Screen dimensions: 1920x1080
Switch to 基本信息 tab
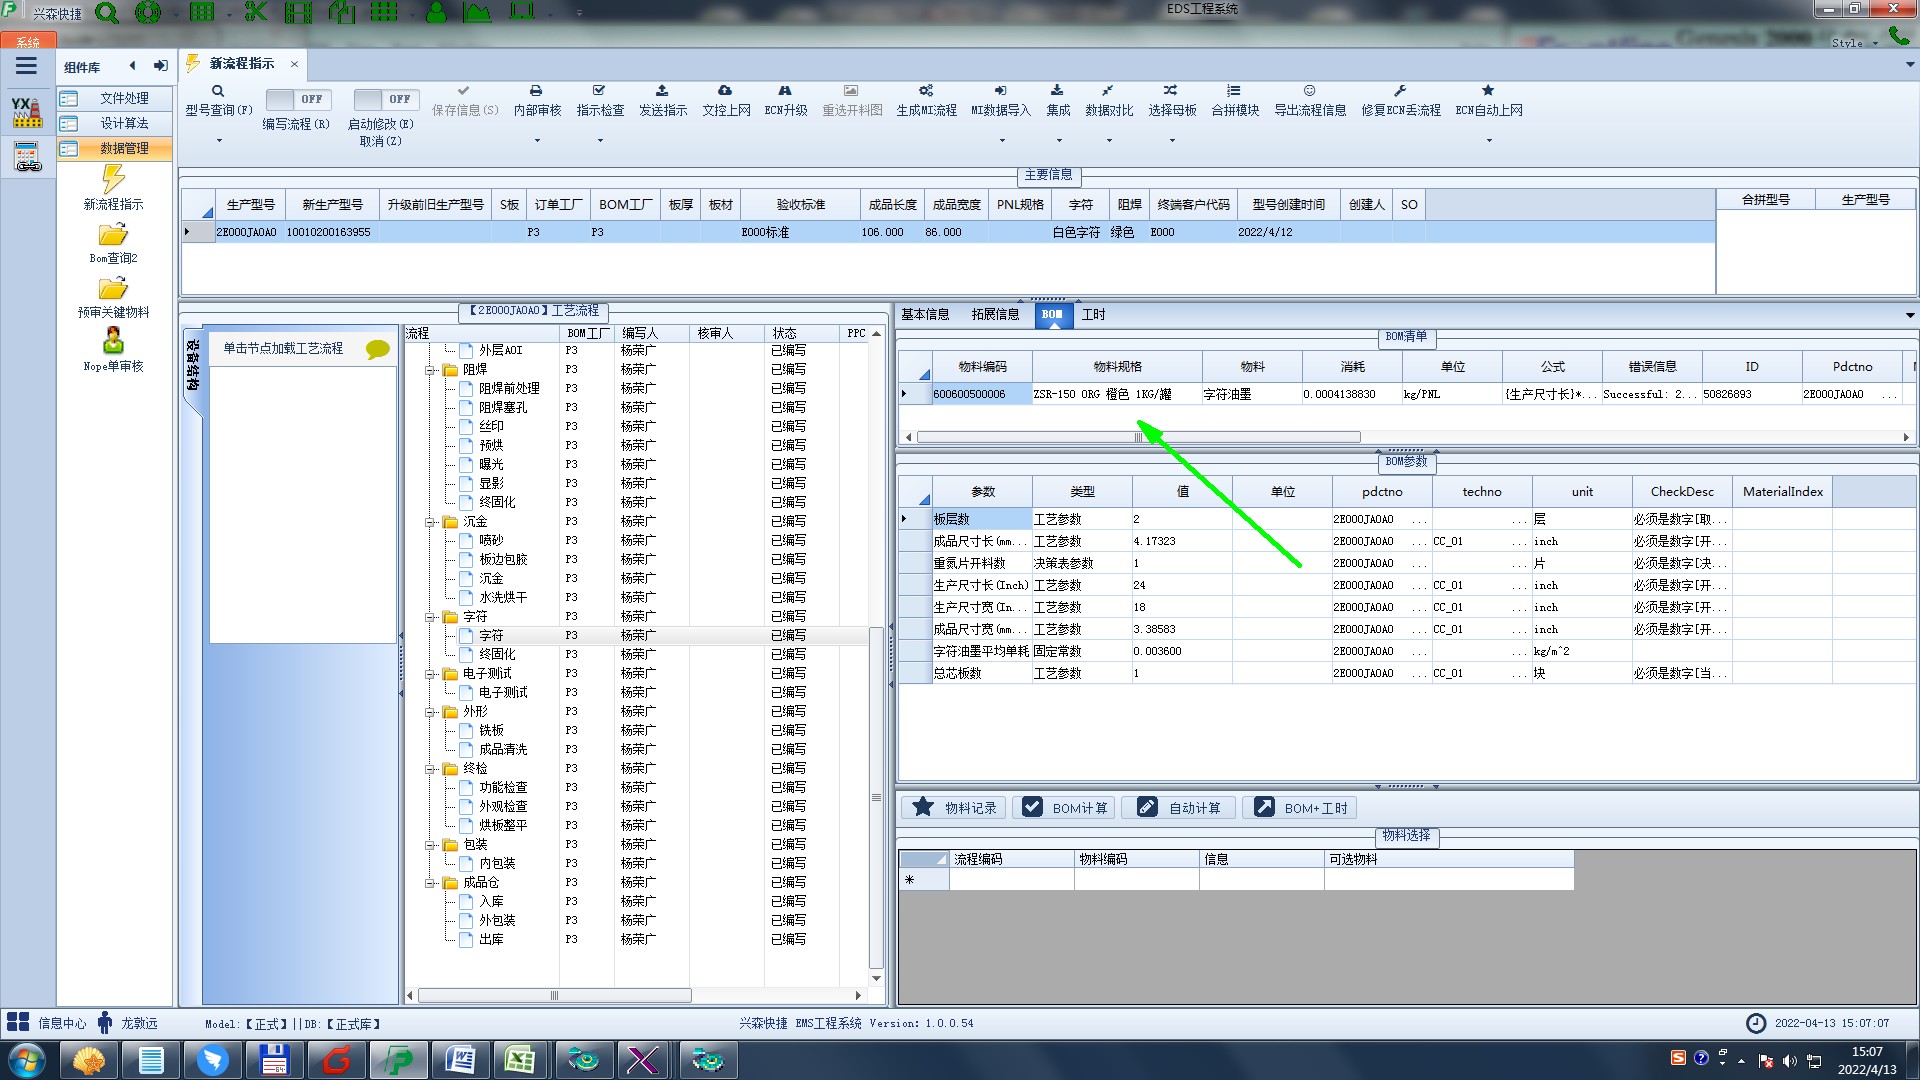925,314
